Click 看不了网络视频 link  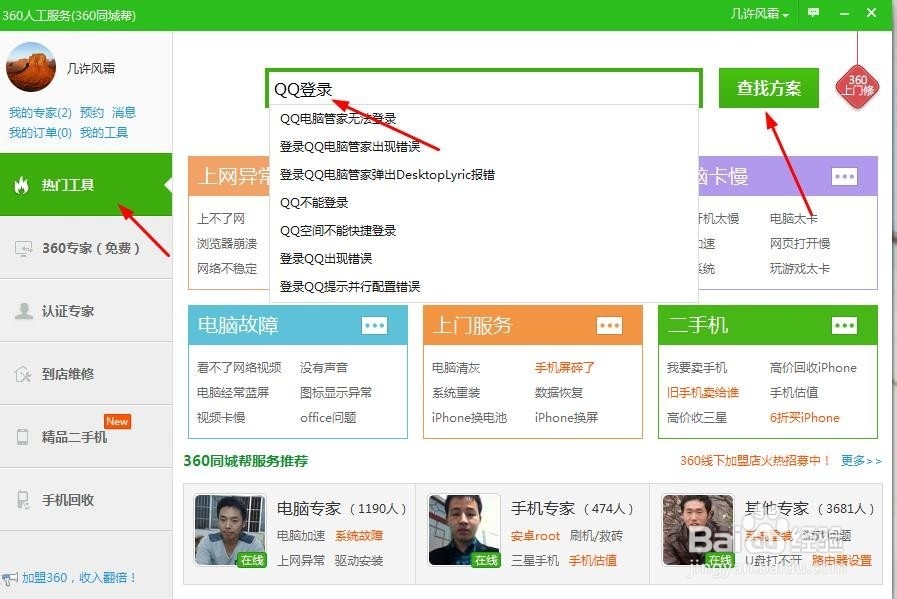coord(239,367)
